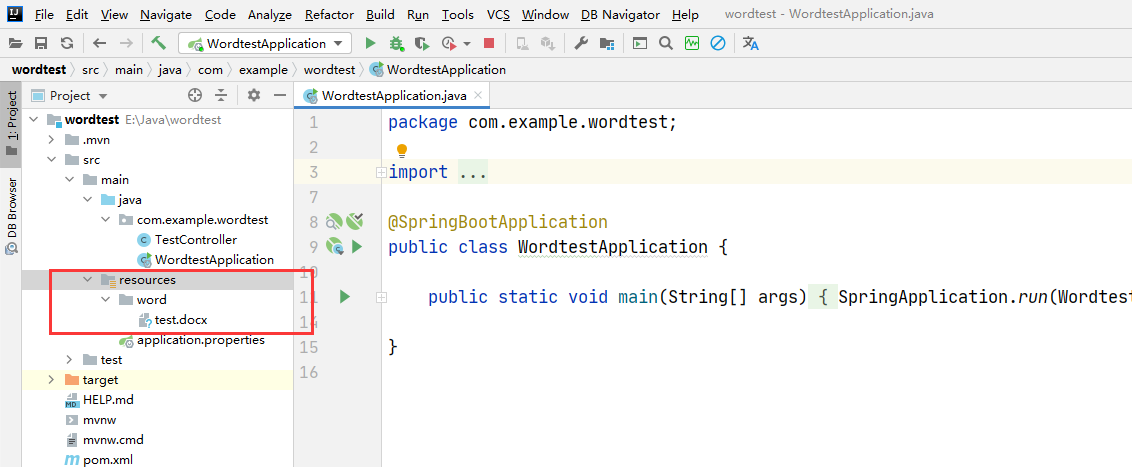The width and height of the screenshot is (1132, 467).
Task: Collapse the java folder arrow
Action: [87, 199]
